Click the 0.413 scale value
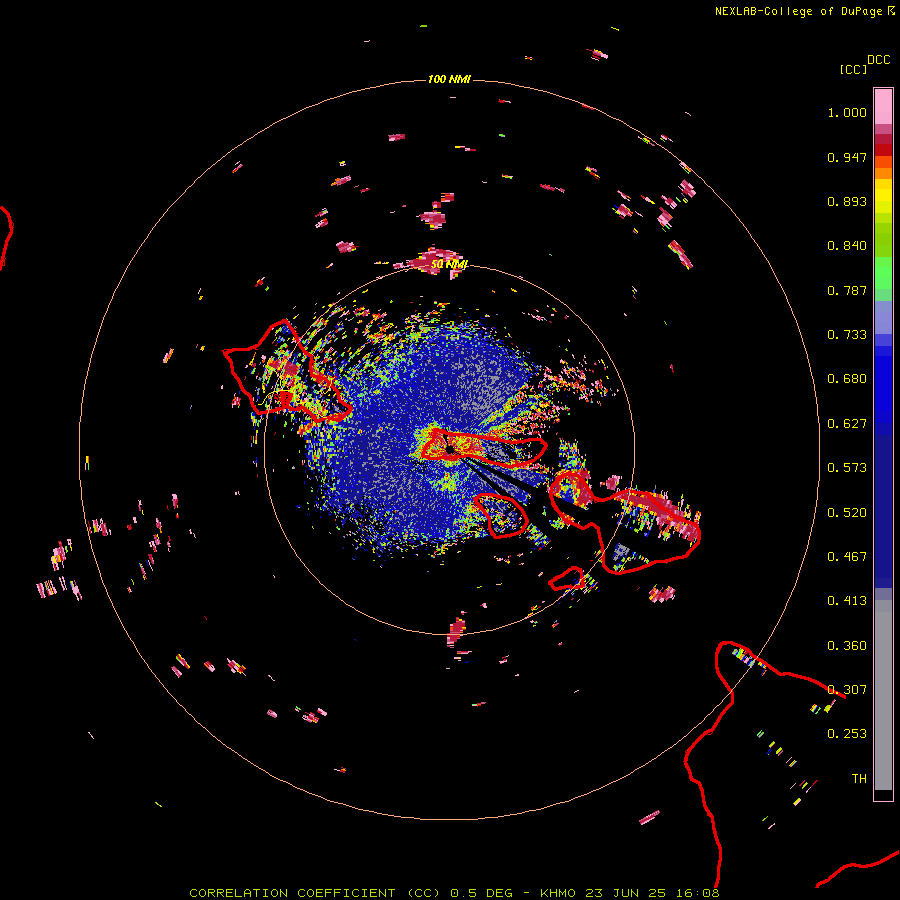900x900 pixels. 847,601
